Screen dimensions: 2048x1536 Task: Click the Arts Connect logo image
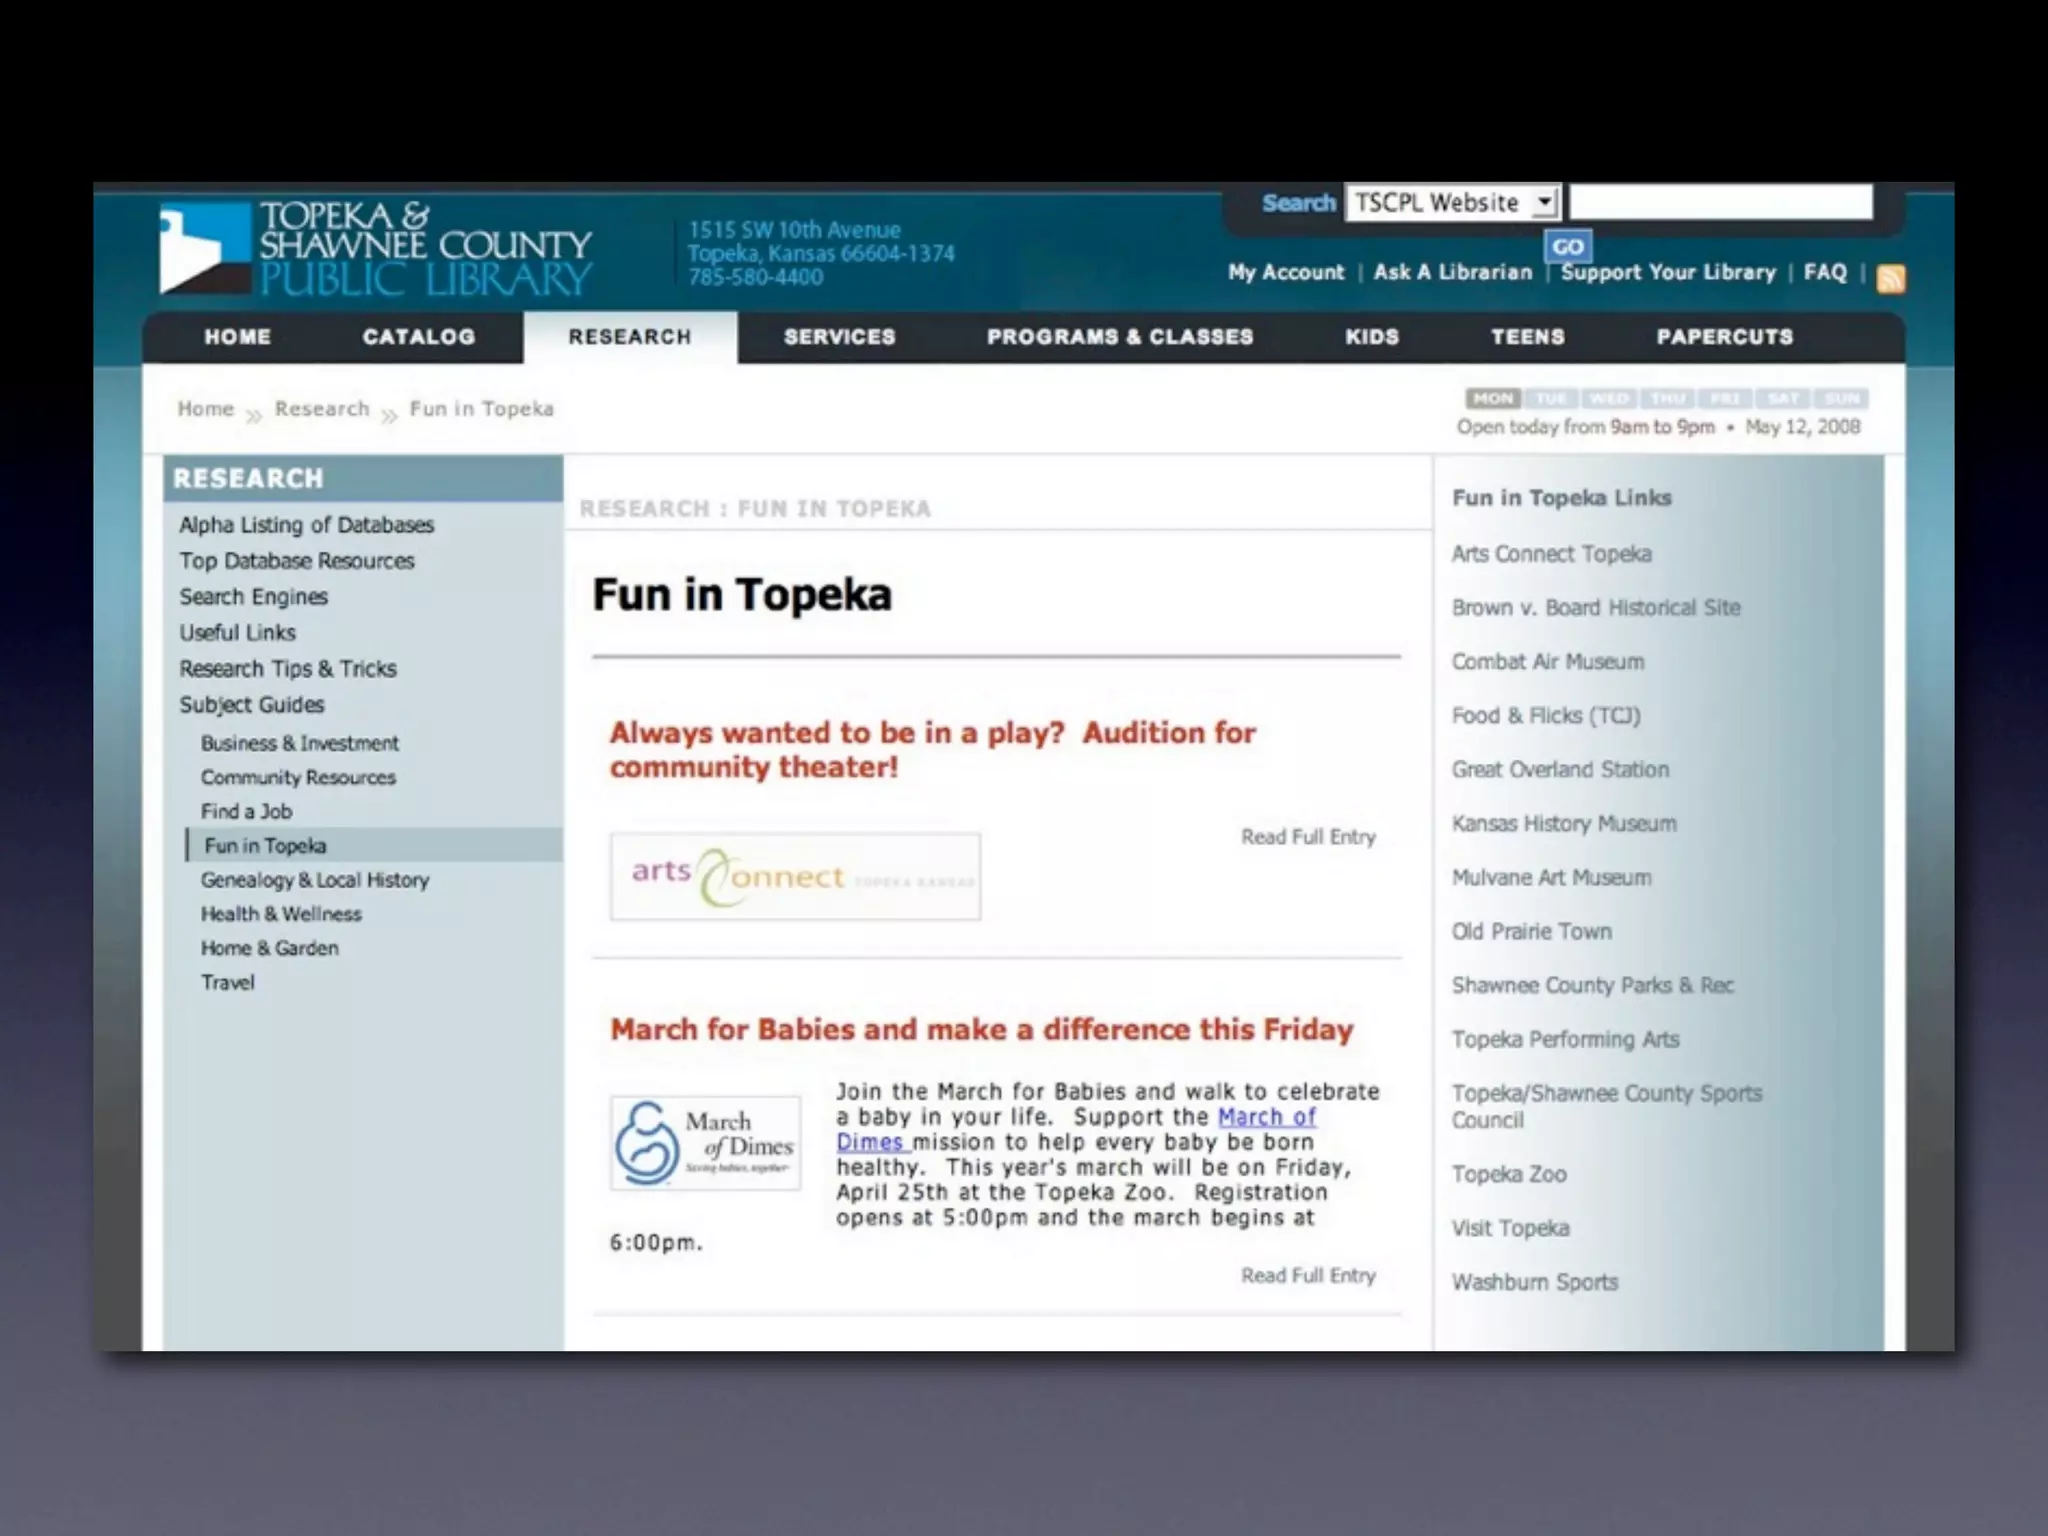tap(795, 877)
